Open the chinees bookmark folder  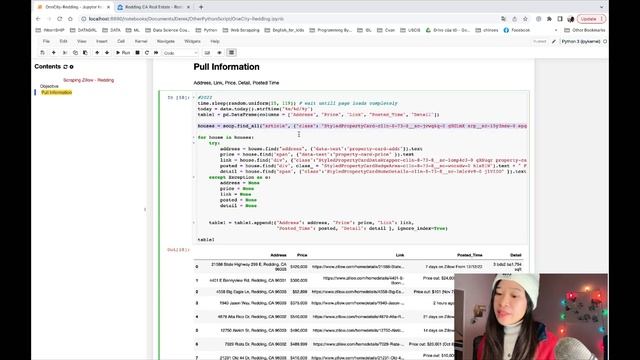487,30
